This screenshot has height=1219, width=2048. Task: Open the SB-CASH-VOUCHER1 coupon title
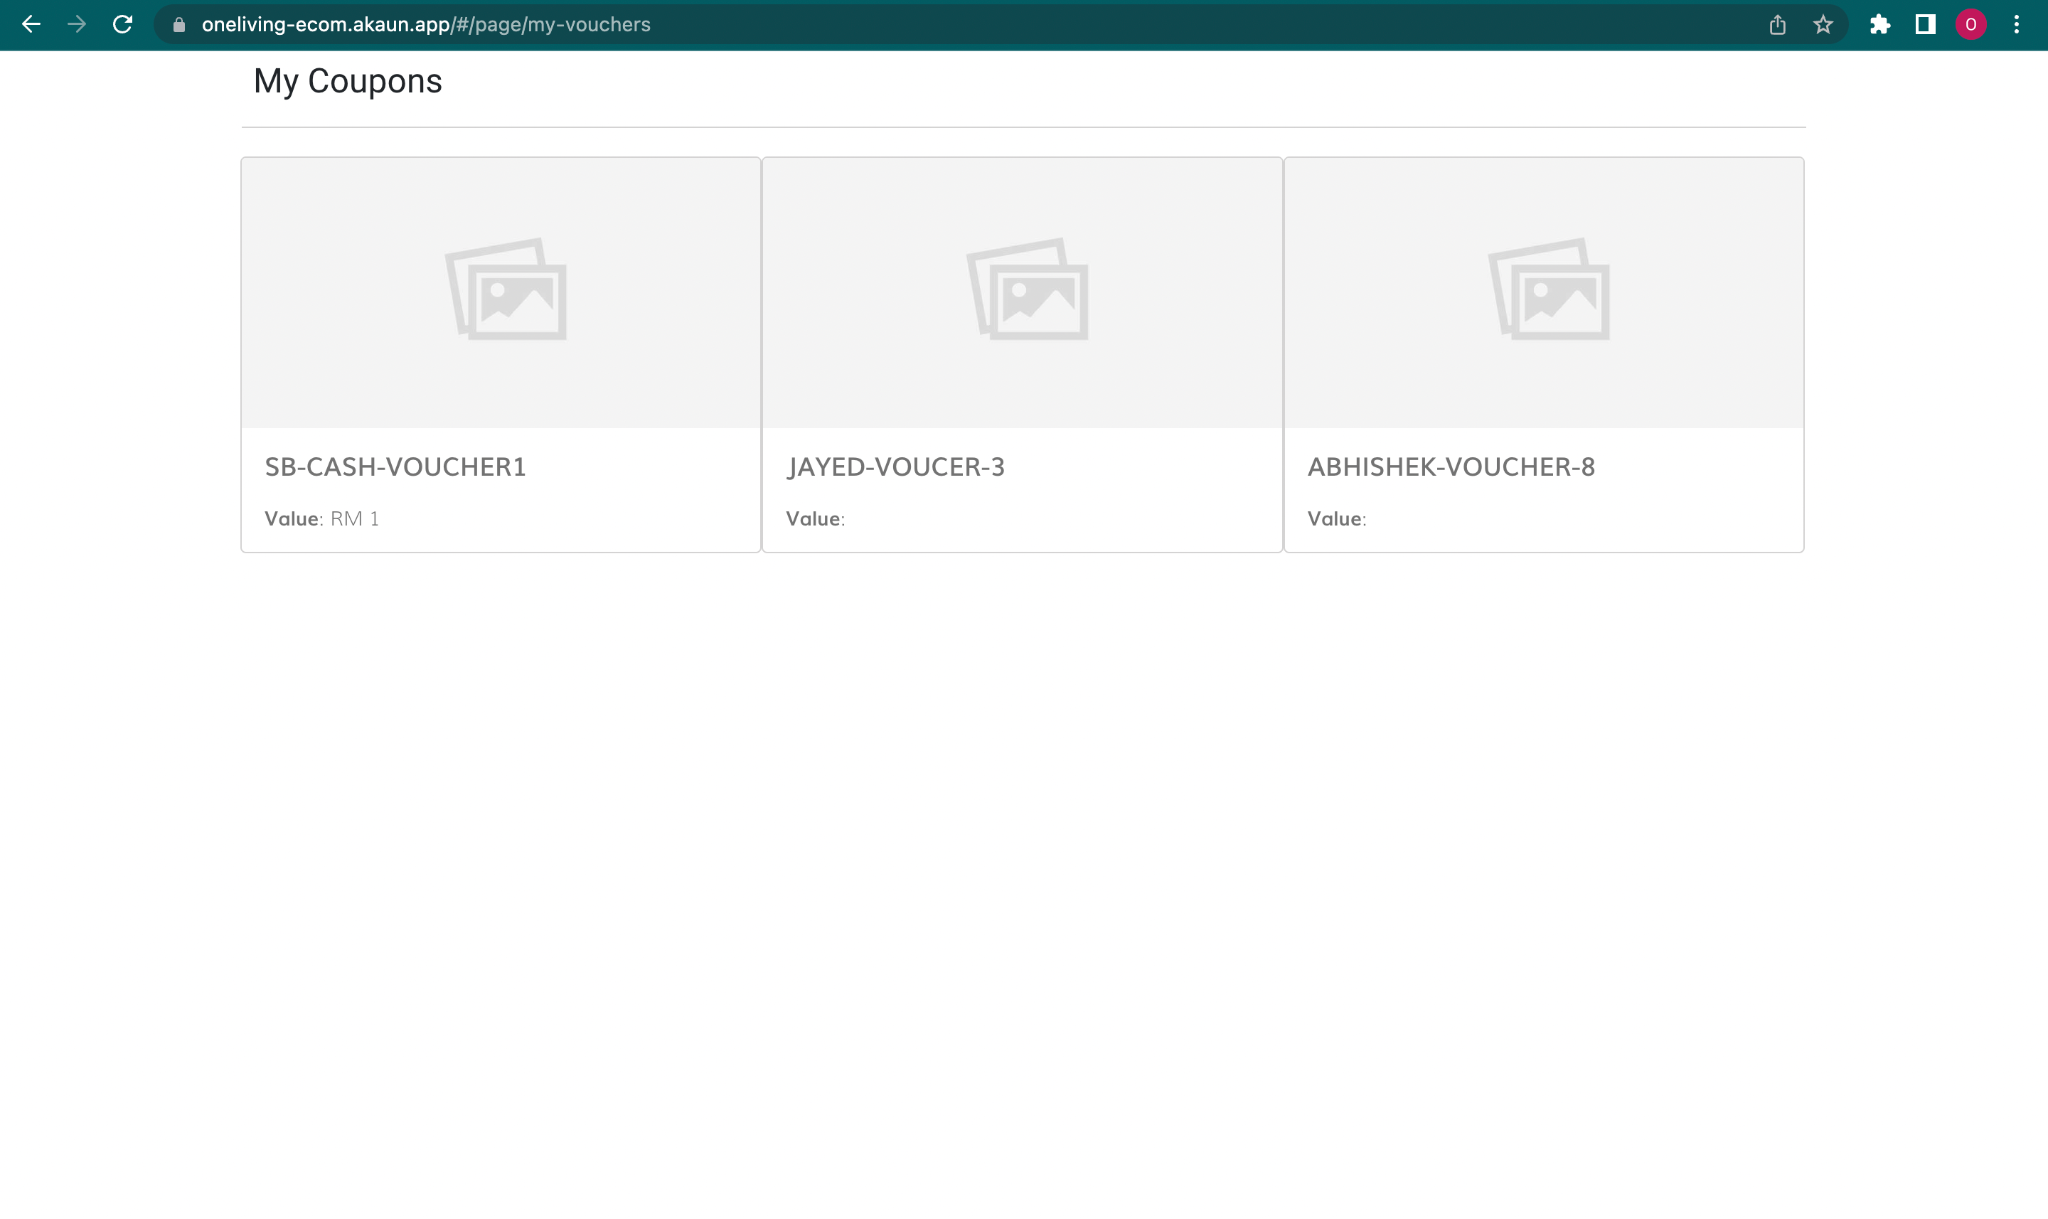coord(395,467)
